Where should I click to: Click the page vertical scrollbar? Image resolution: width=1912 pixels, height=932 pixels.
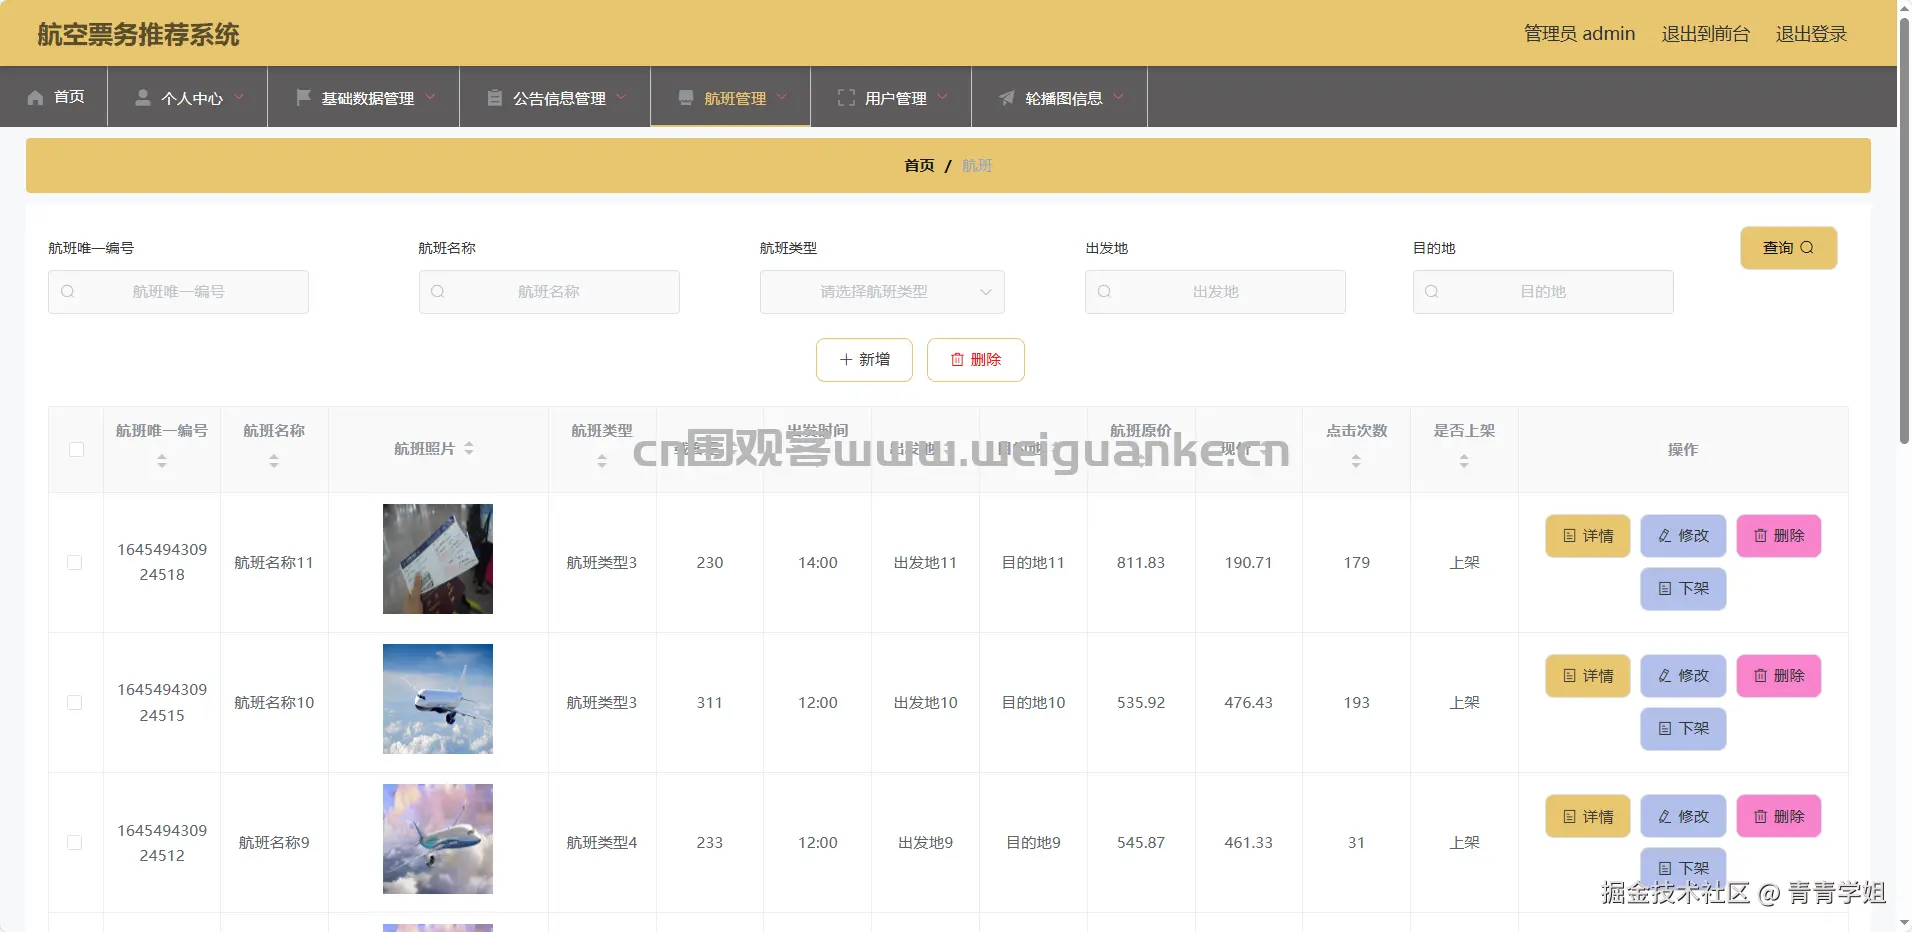pyautogui.click(x=1904, y=230)
